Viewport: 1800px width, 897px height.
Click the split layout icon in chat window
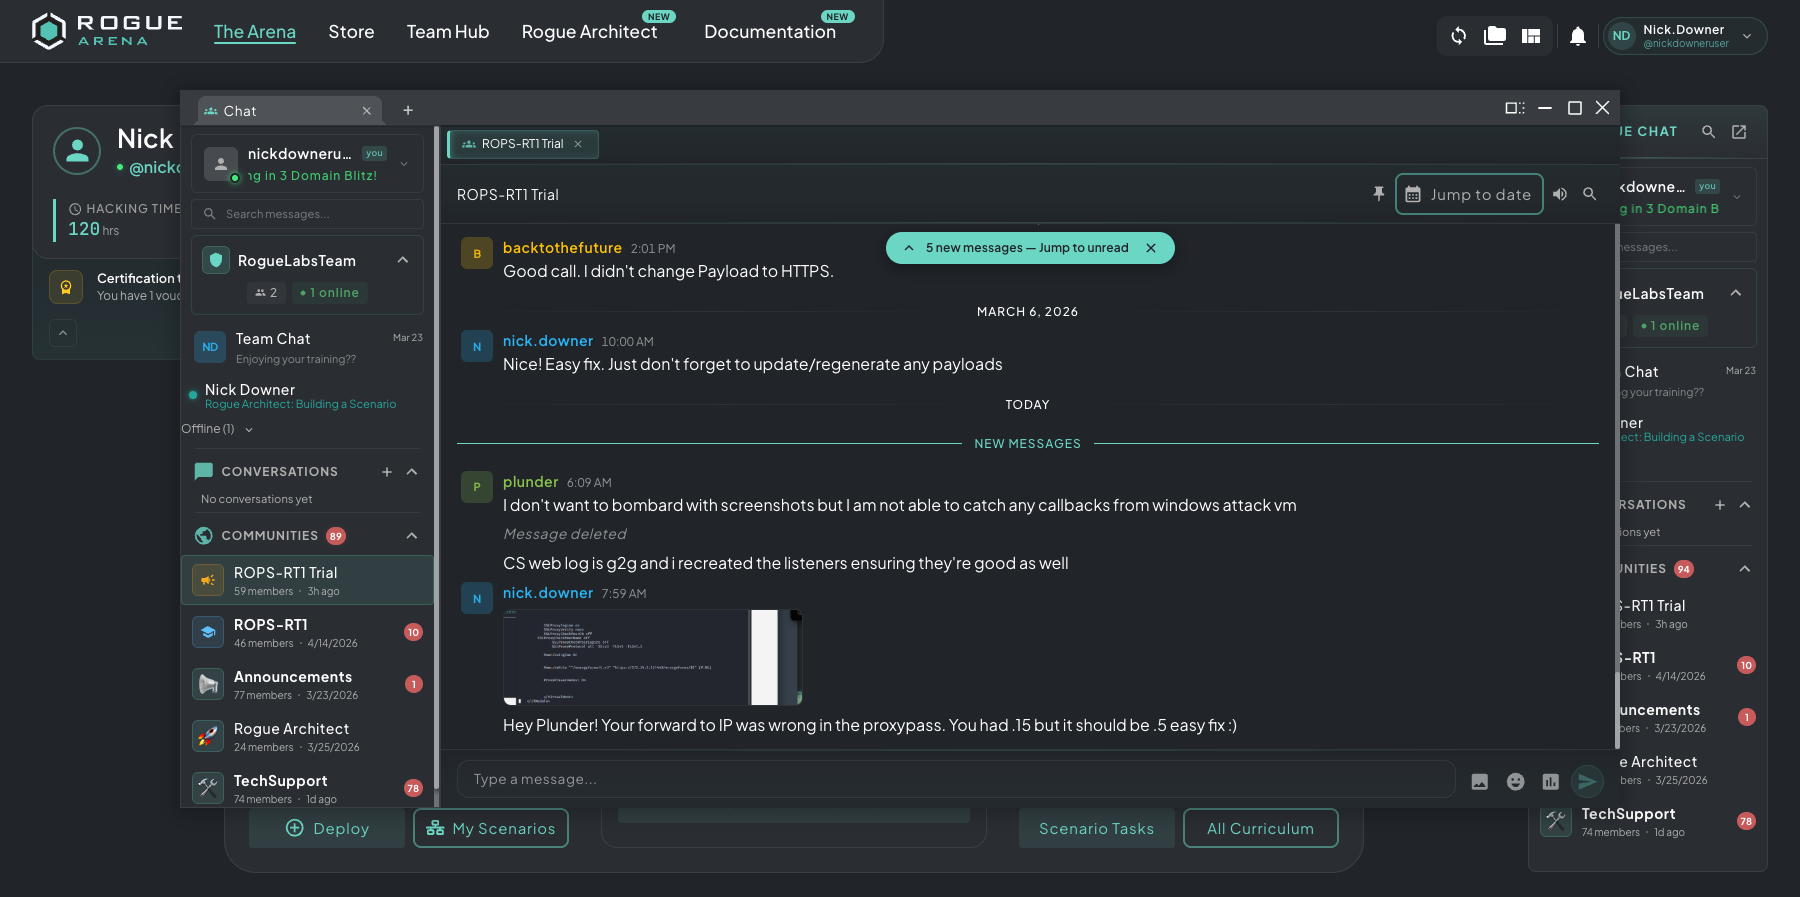tap(1515, 108)
